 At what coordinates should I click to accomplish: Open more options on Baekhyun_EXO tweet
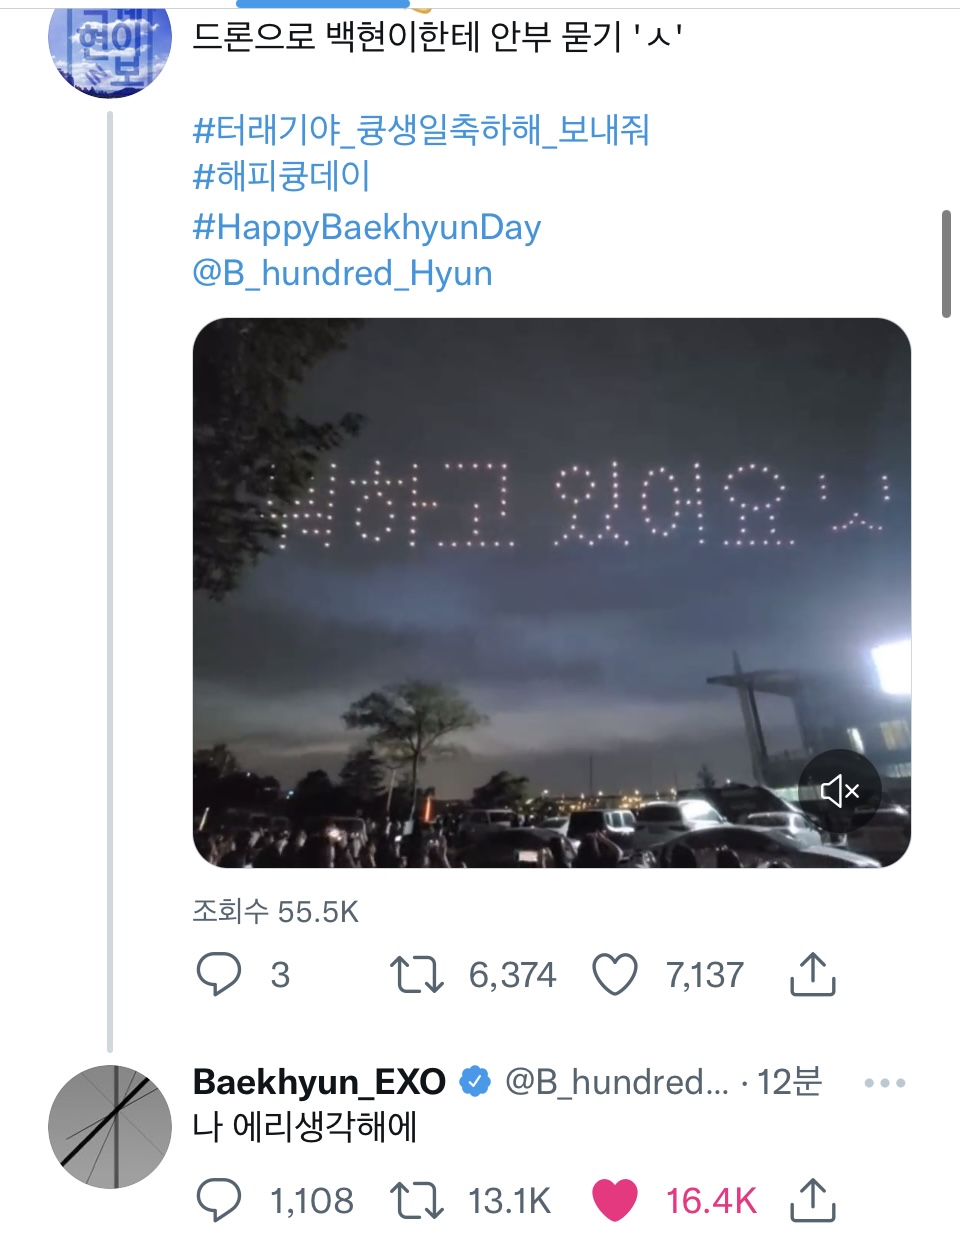pos(884,1083)
